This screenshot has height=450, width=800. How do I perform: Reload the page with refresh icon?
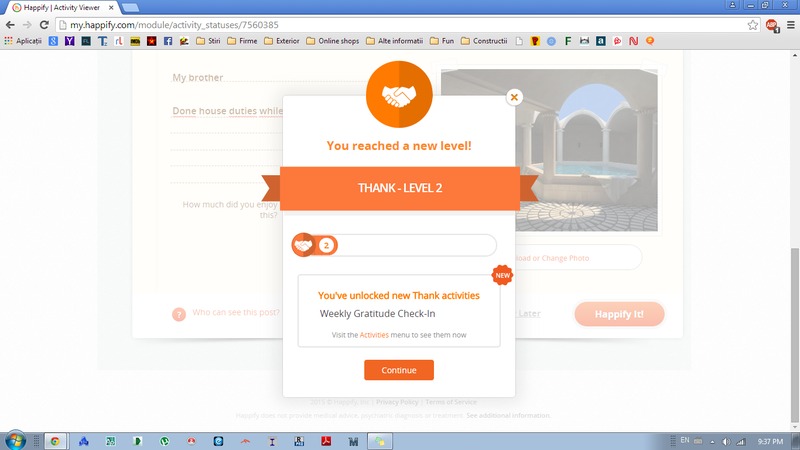tap(44, 25)
